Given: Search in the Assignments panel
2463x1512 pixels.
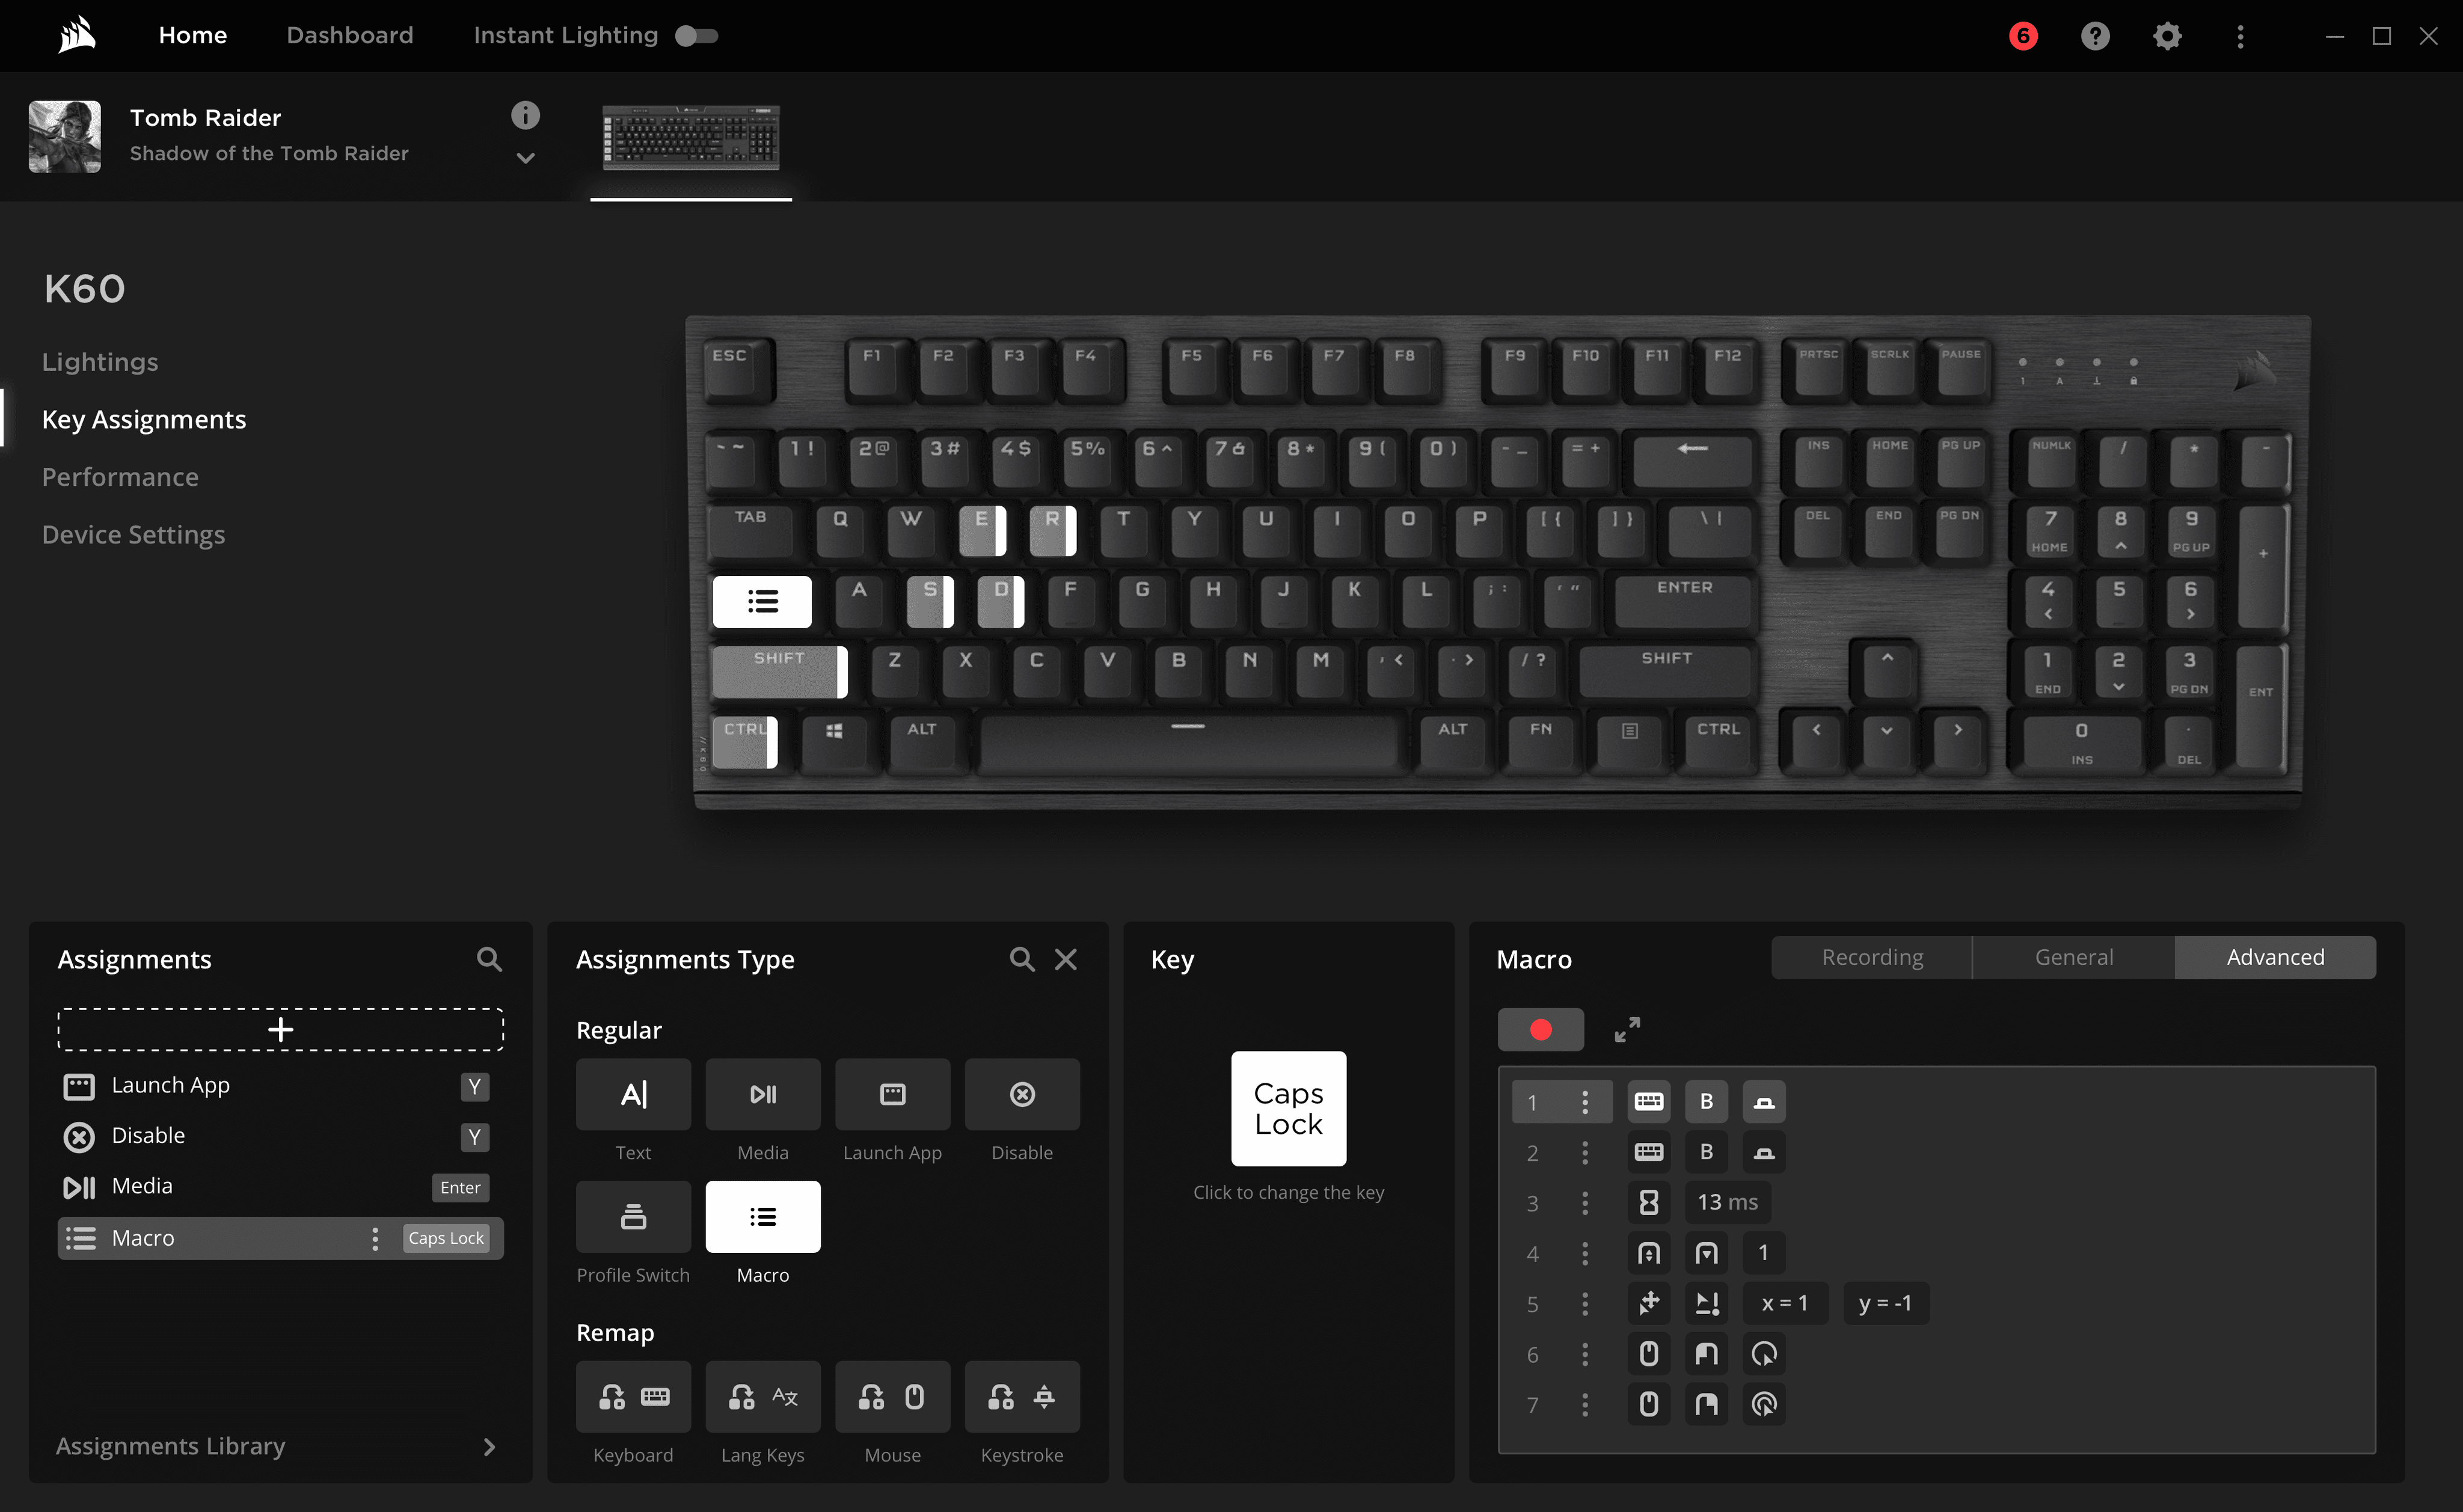Looking at the screenshot, I should pos(489,959).
